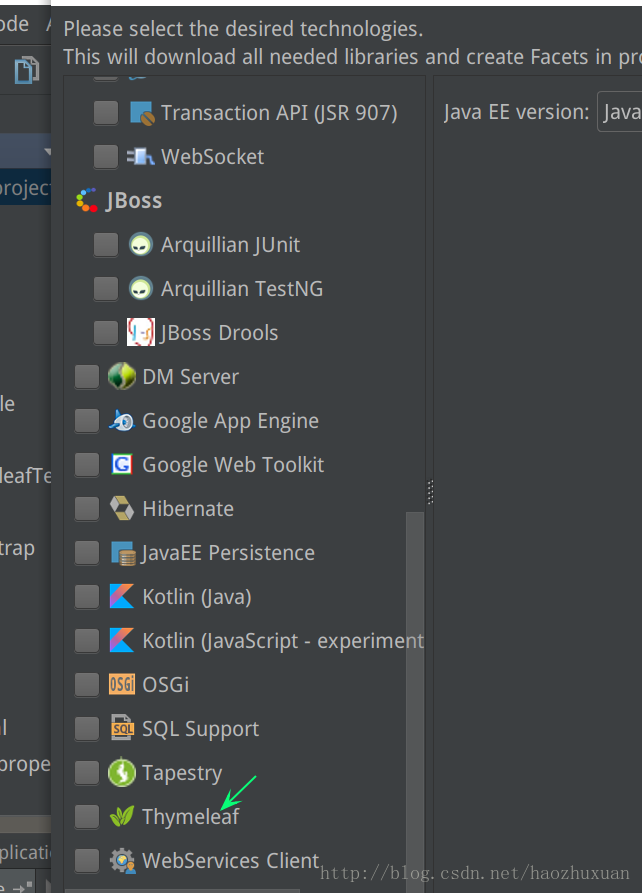This screenshot has width=642, height=893.
Task: Click the DM Server globe icon
Action: click(121, 376)
